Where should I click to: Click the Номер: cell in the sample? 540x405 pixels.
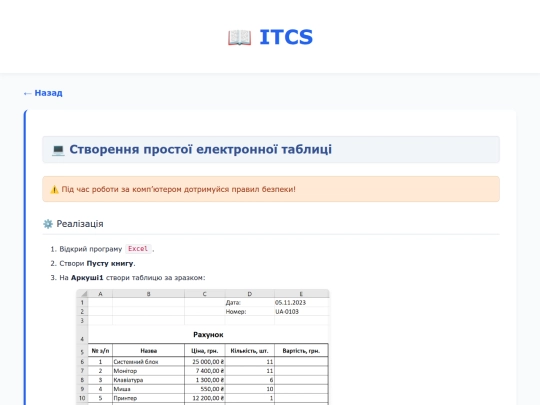250,312
